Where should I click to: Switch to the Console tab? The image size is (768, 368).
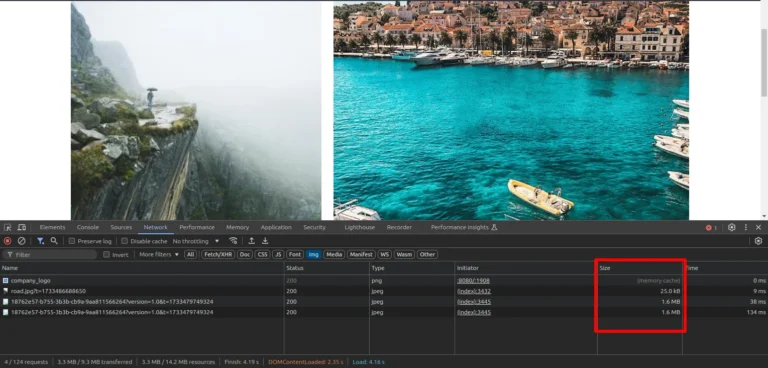(88, 227)
